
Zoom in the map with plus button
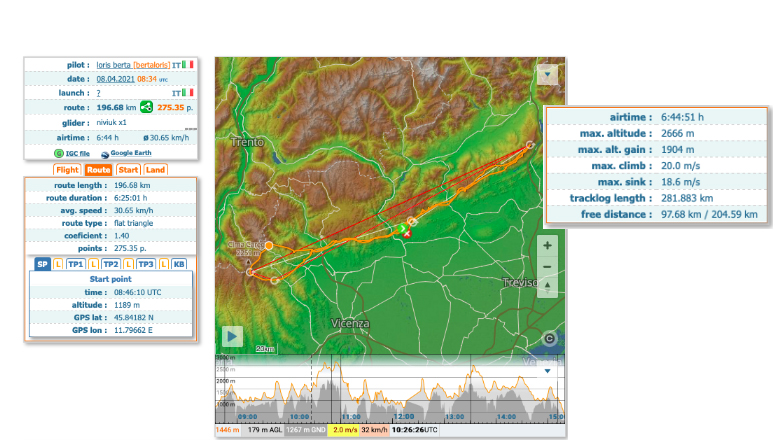click(547, 245)
